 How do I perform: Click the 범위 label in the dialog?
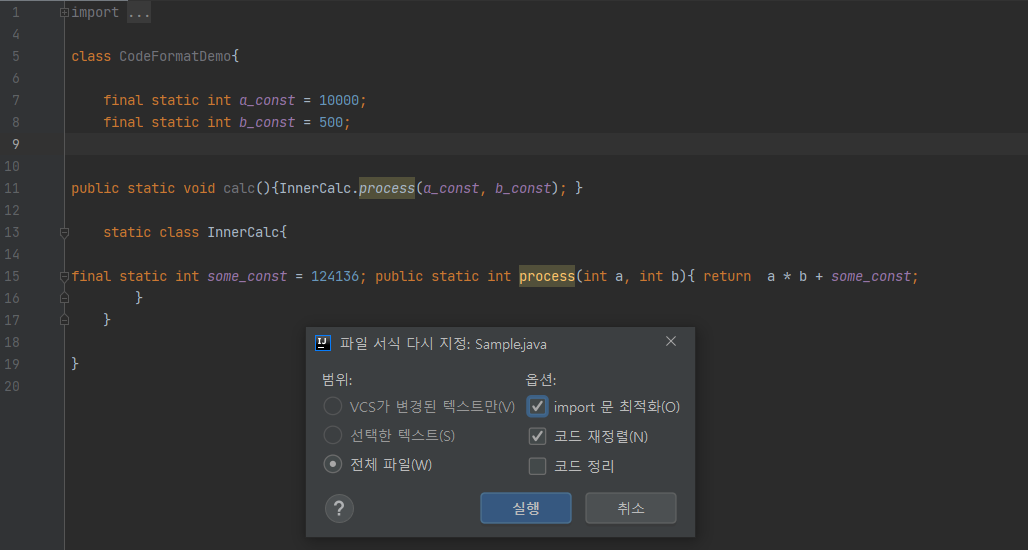[337, 380]
